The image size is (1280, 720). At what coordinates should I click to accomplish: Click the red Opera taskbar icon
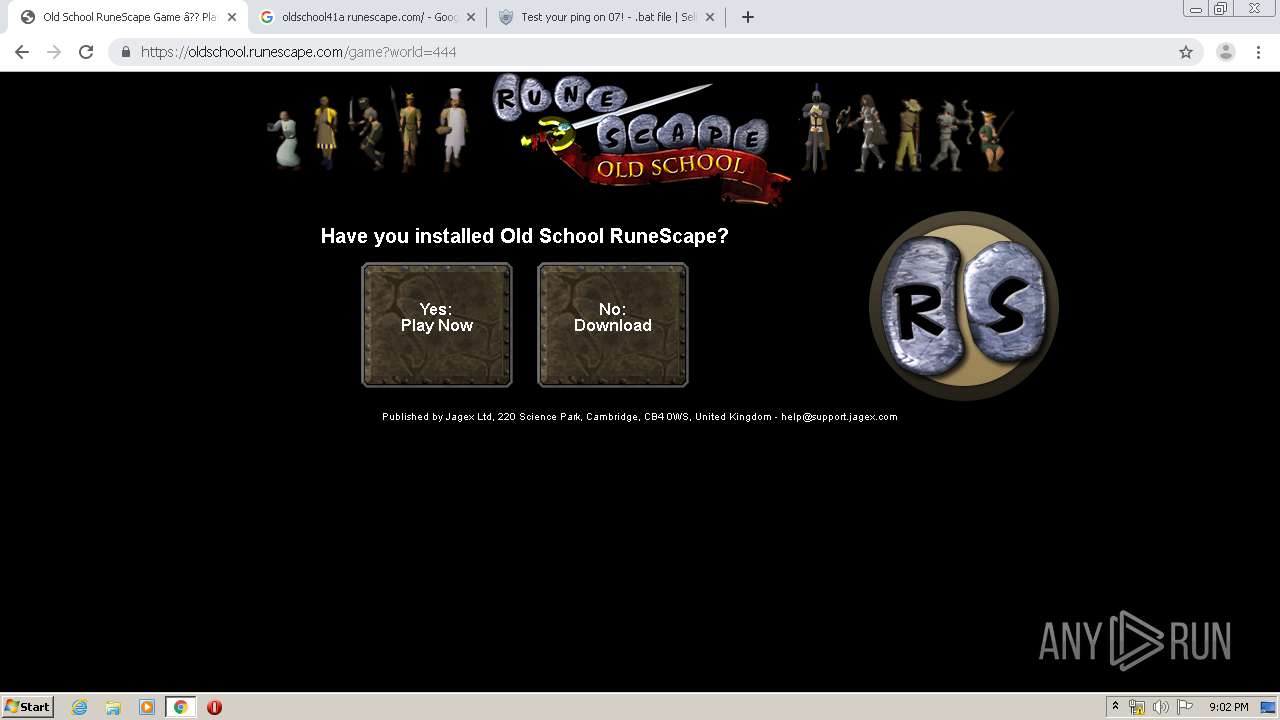pos(214,707)
